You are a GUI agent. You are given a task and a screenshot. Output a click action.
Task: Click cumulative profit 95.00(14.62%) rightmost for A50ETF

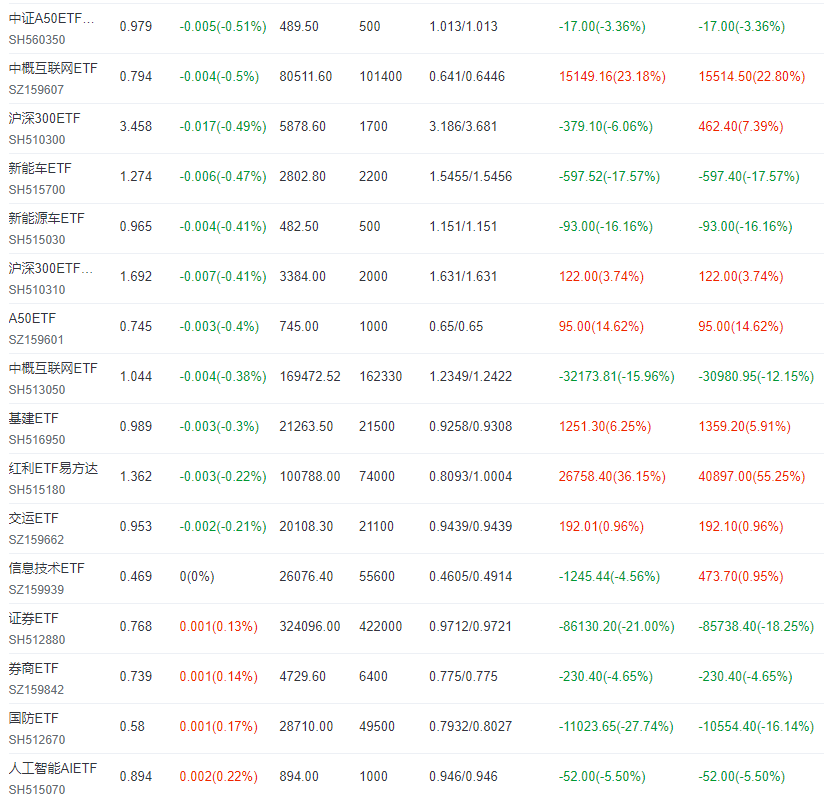(740, 326)
